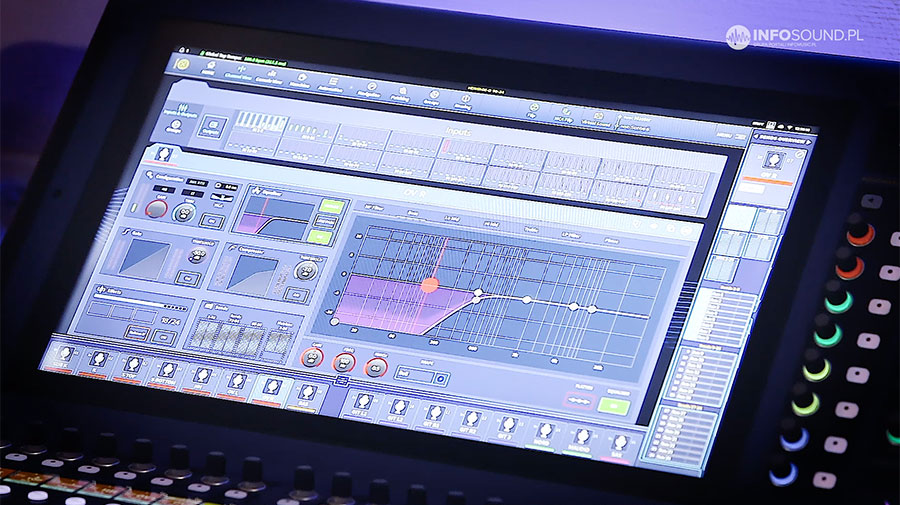Click the Compressor threshold knob
The image size is (900, 505).
click(307, 270)
